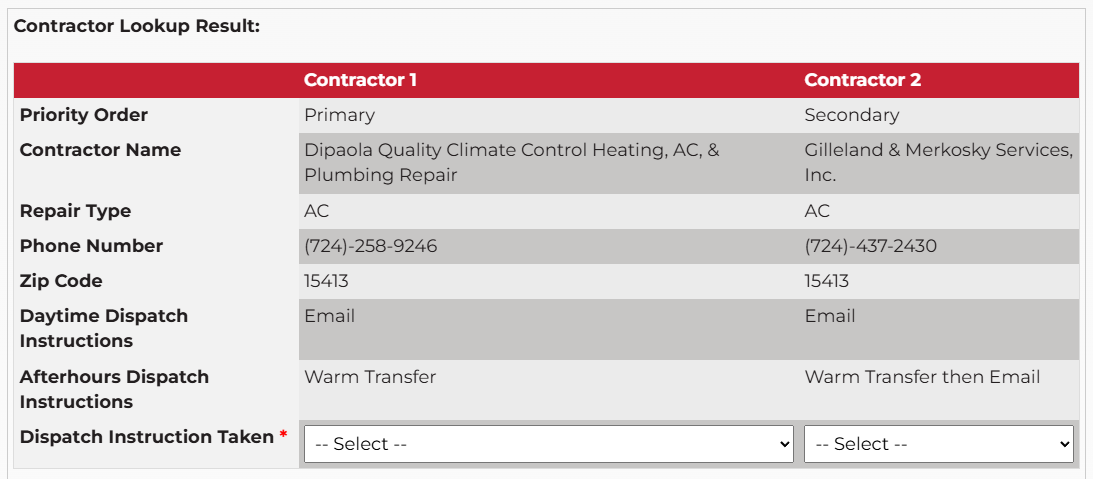Click the Zip Code row label
This screenshot has height=479, width=1093.
click(x=61, y=281)
